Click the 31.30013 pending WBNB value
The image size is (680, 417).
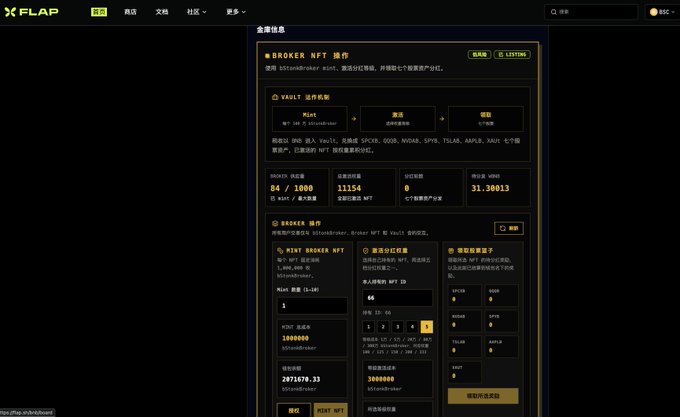coord(490,188)
